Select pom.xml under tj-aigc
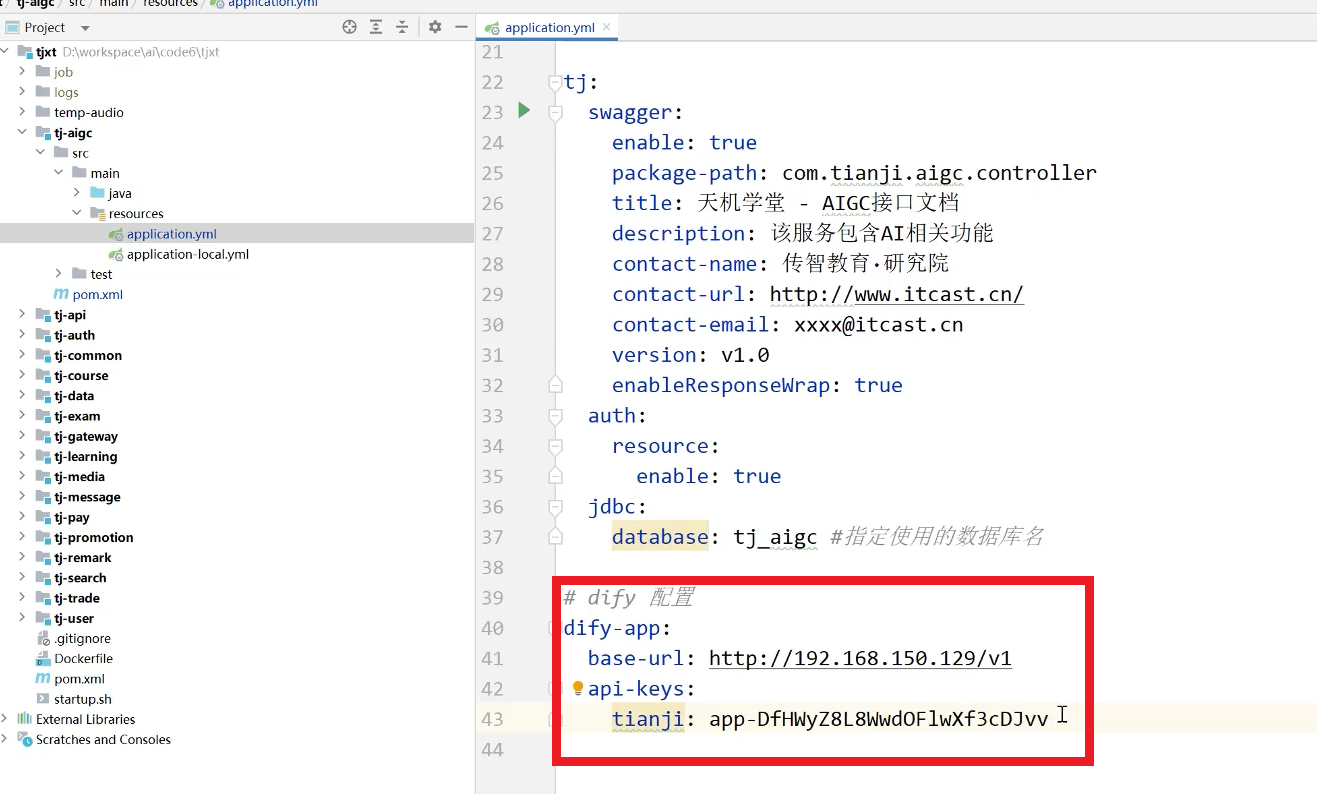Viewport: 1317px width, 794px height. pyautogui.click(x=97, y=294)
